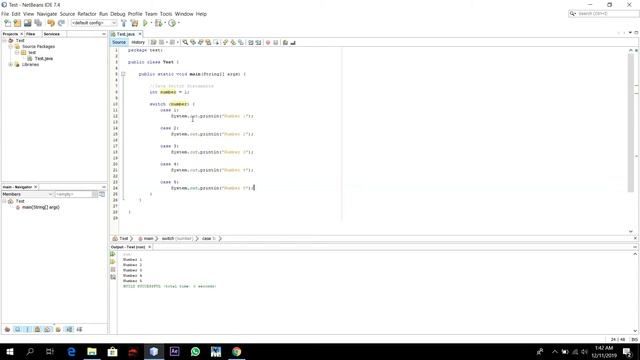Switch editor to Source view

pyautogui.click(x=119, y=42)
